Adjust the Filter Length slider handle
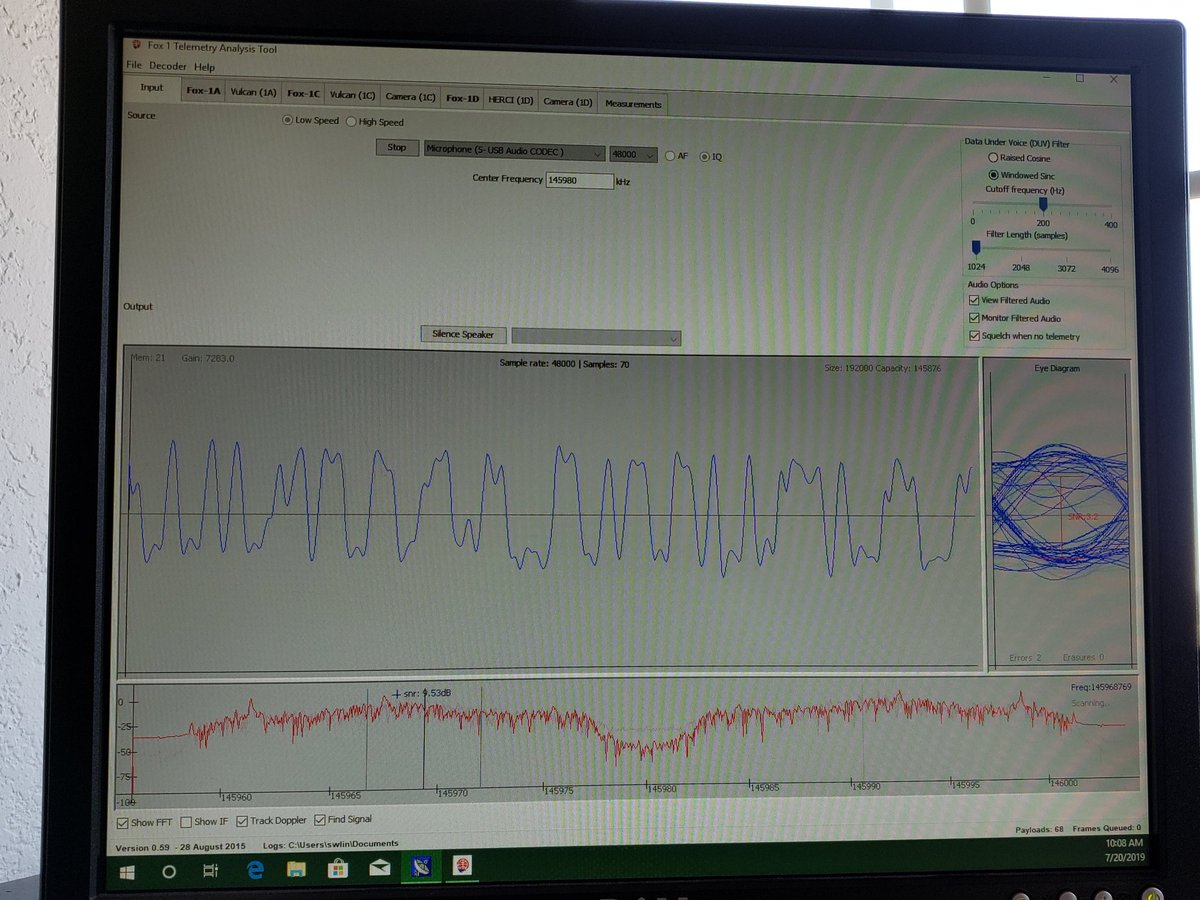 [976, 249]
